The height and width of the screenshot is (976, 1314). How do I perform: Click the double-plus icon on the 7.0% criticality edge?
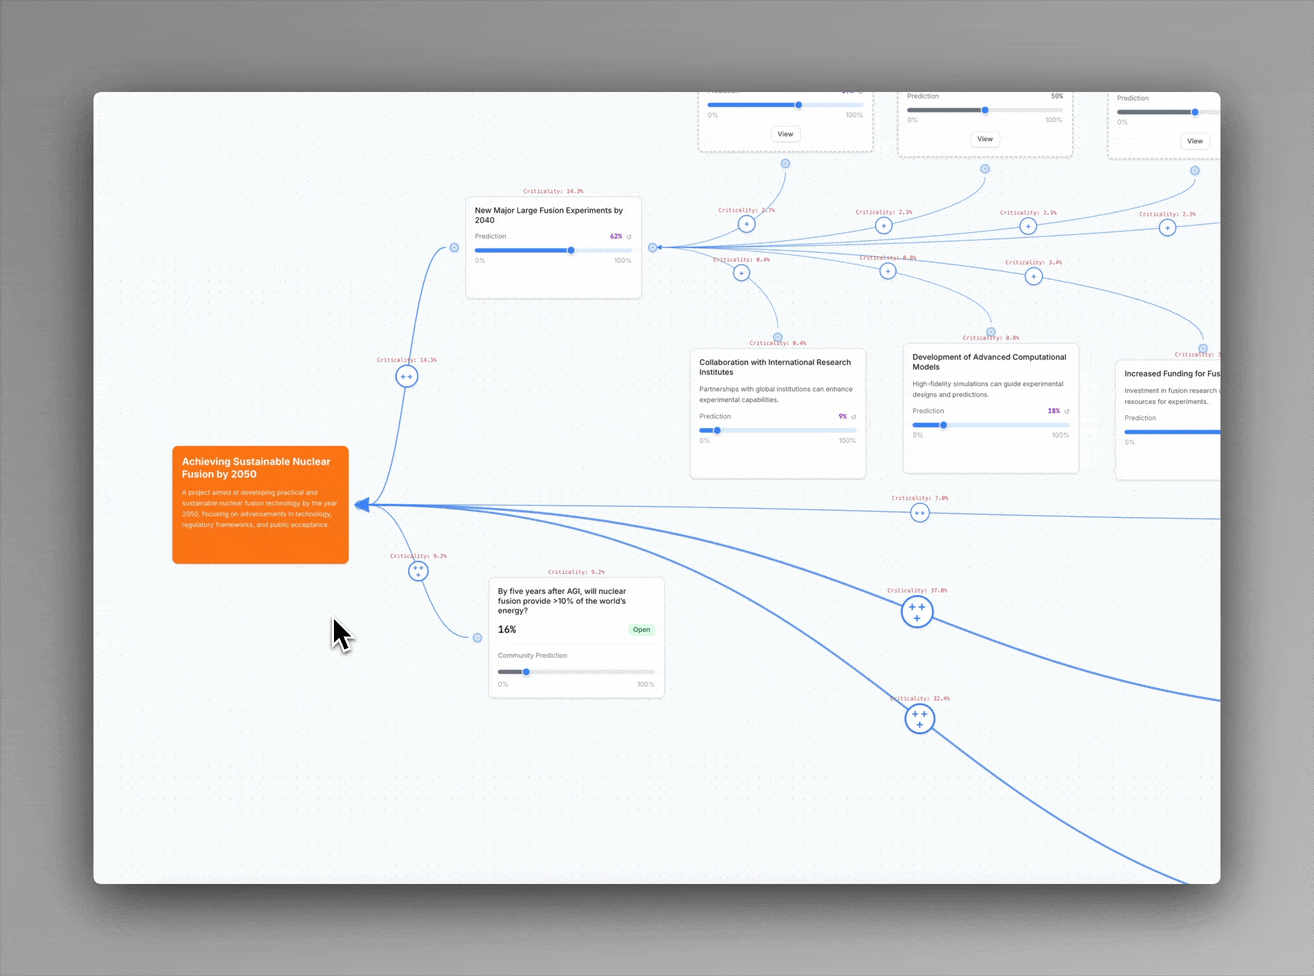pos(919,513)
